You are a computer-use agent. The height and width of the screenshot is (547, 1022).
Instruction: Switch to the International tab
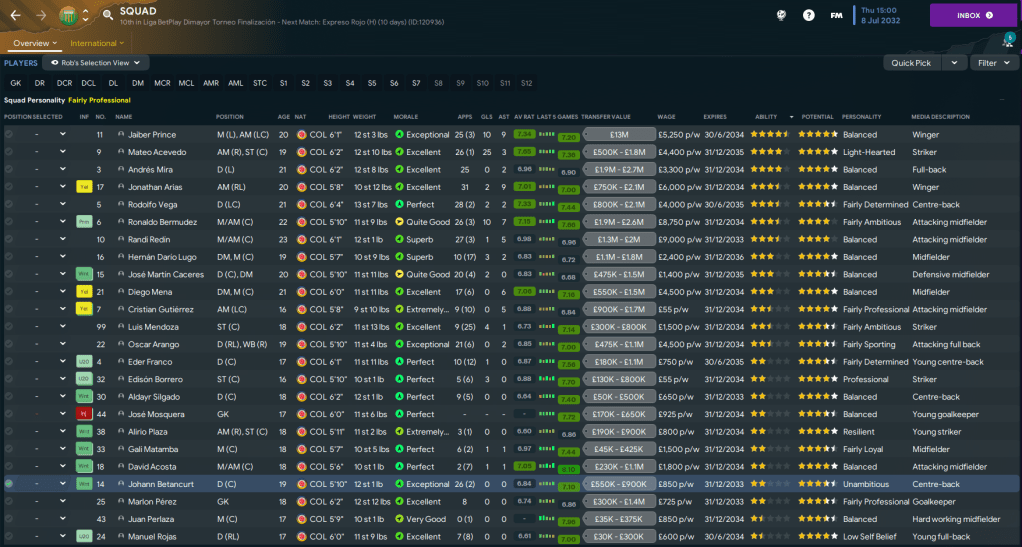pyautogui.click(x=97, y=43)
